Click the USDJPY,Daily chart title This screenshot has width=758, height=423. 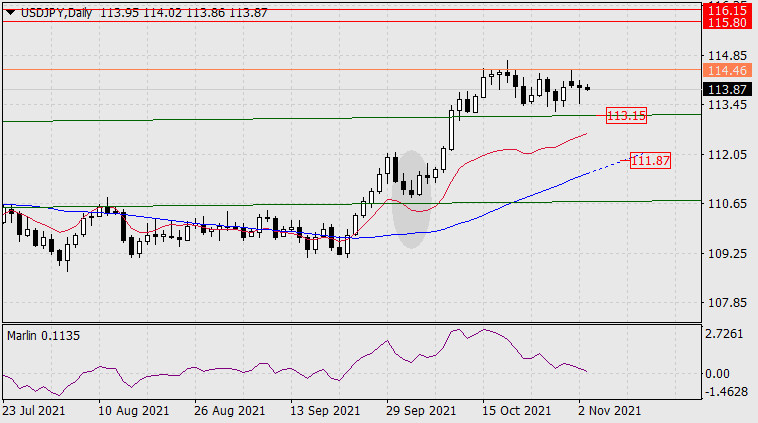[x=56, y=13]
